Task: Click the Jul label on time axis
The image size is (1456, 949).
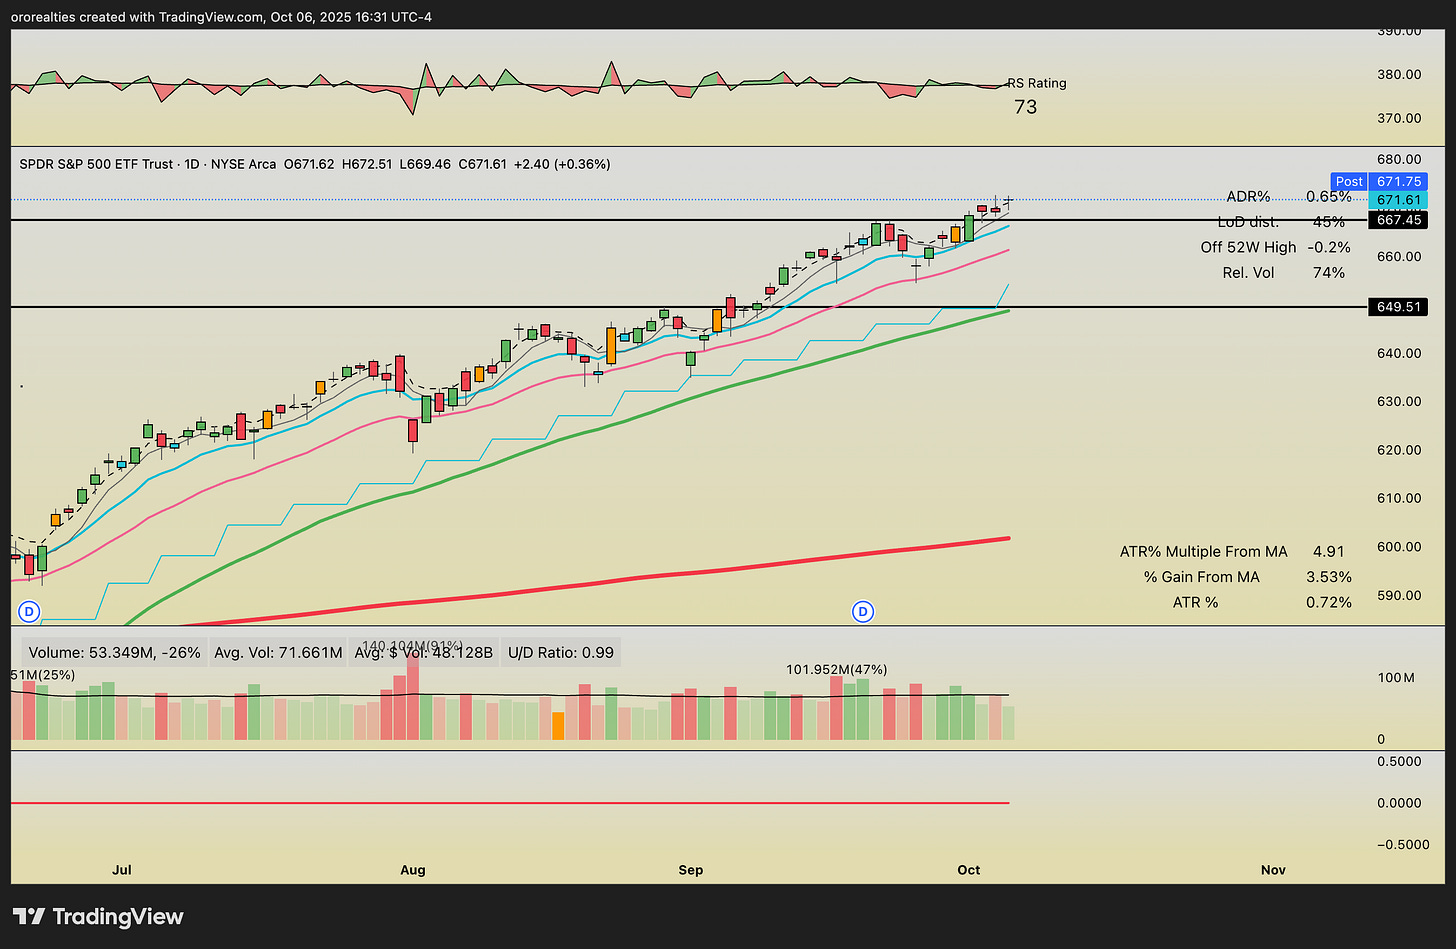Action: pos(122,870)
